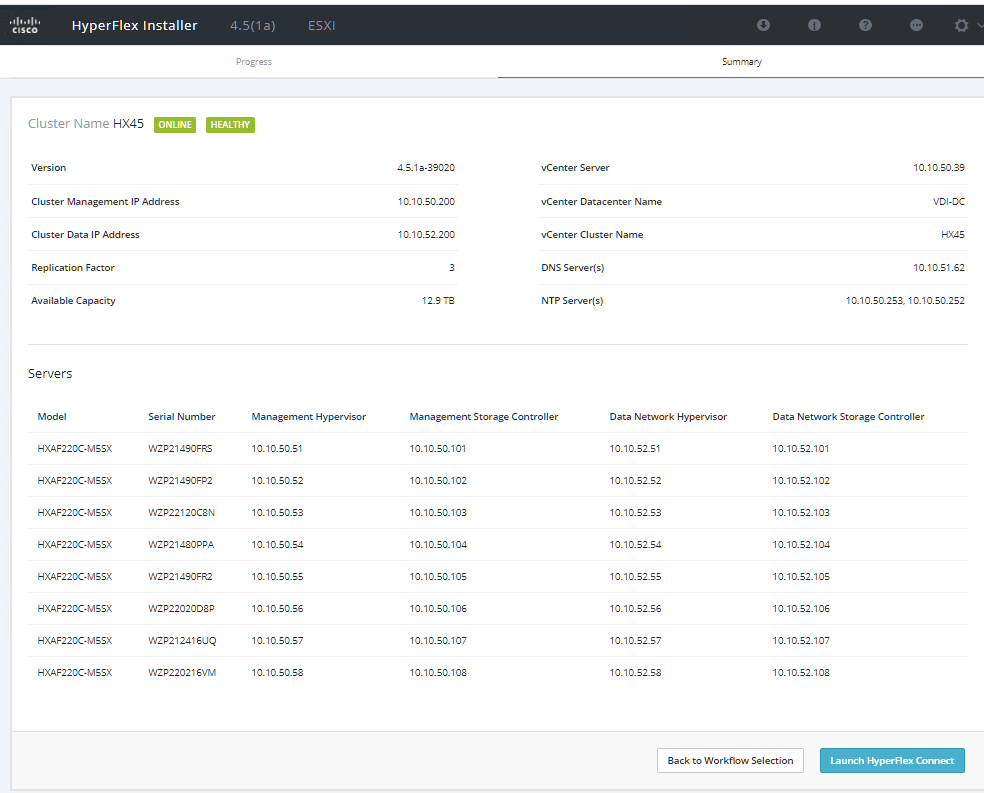Click the ONLINE status badge
This screenshot has height=793, width=984.
(x=175, y=125)
